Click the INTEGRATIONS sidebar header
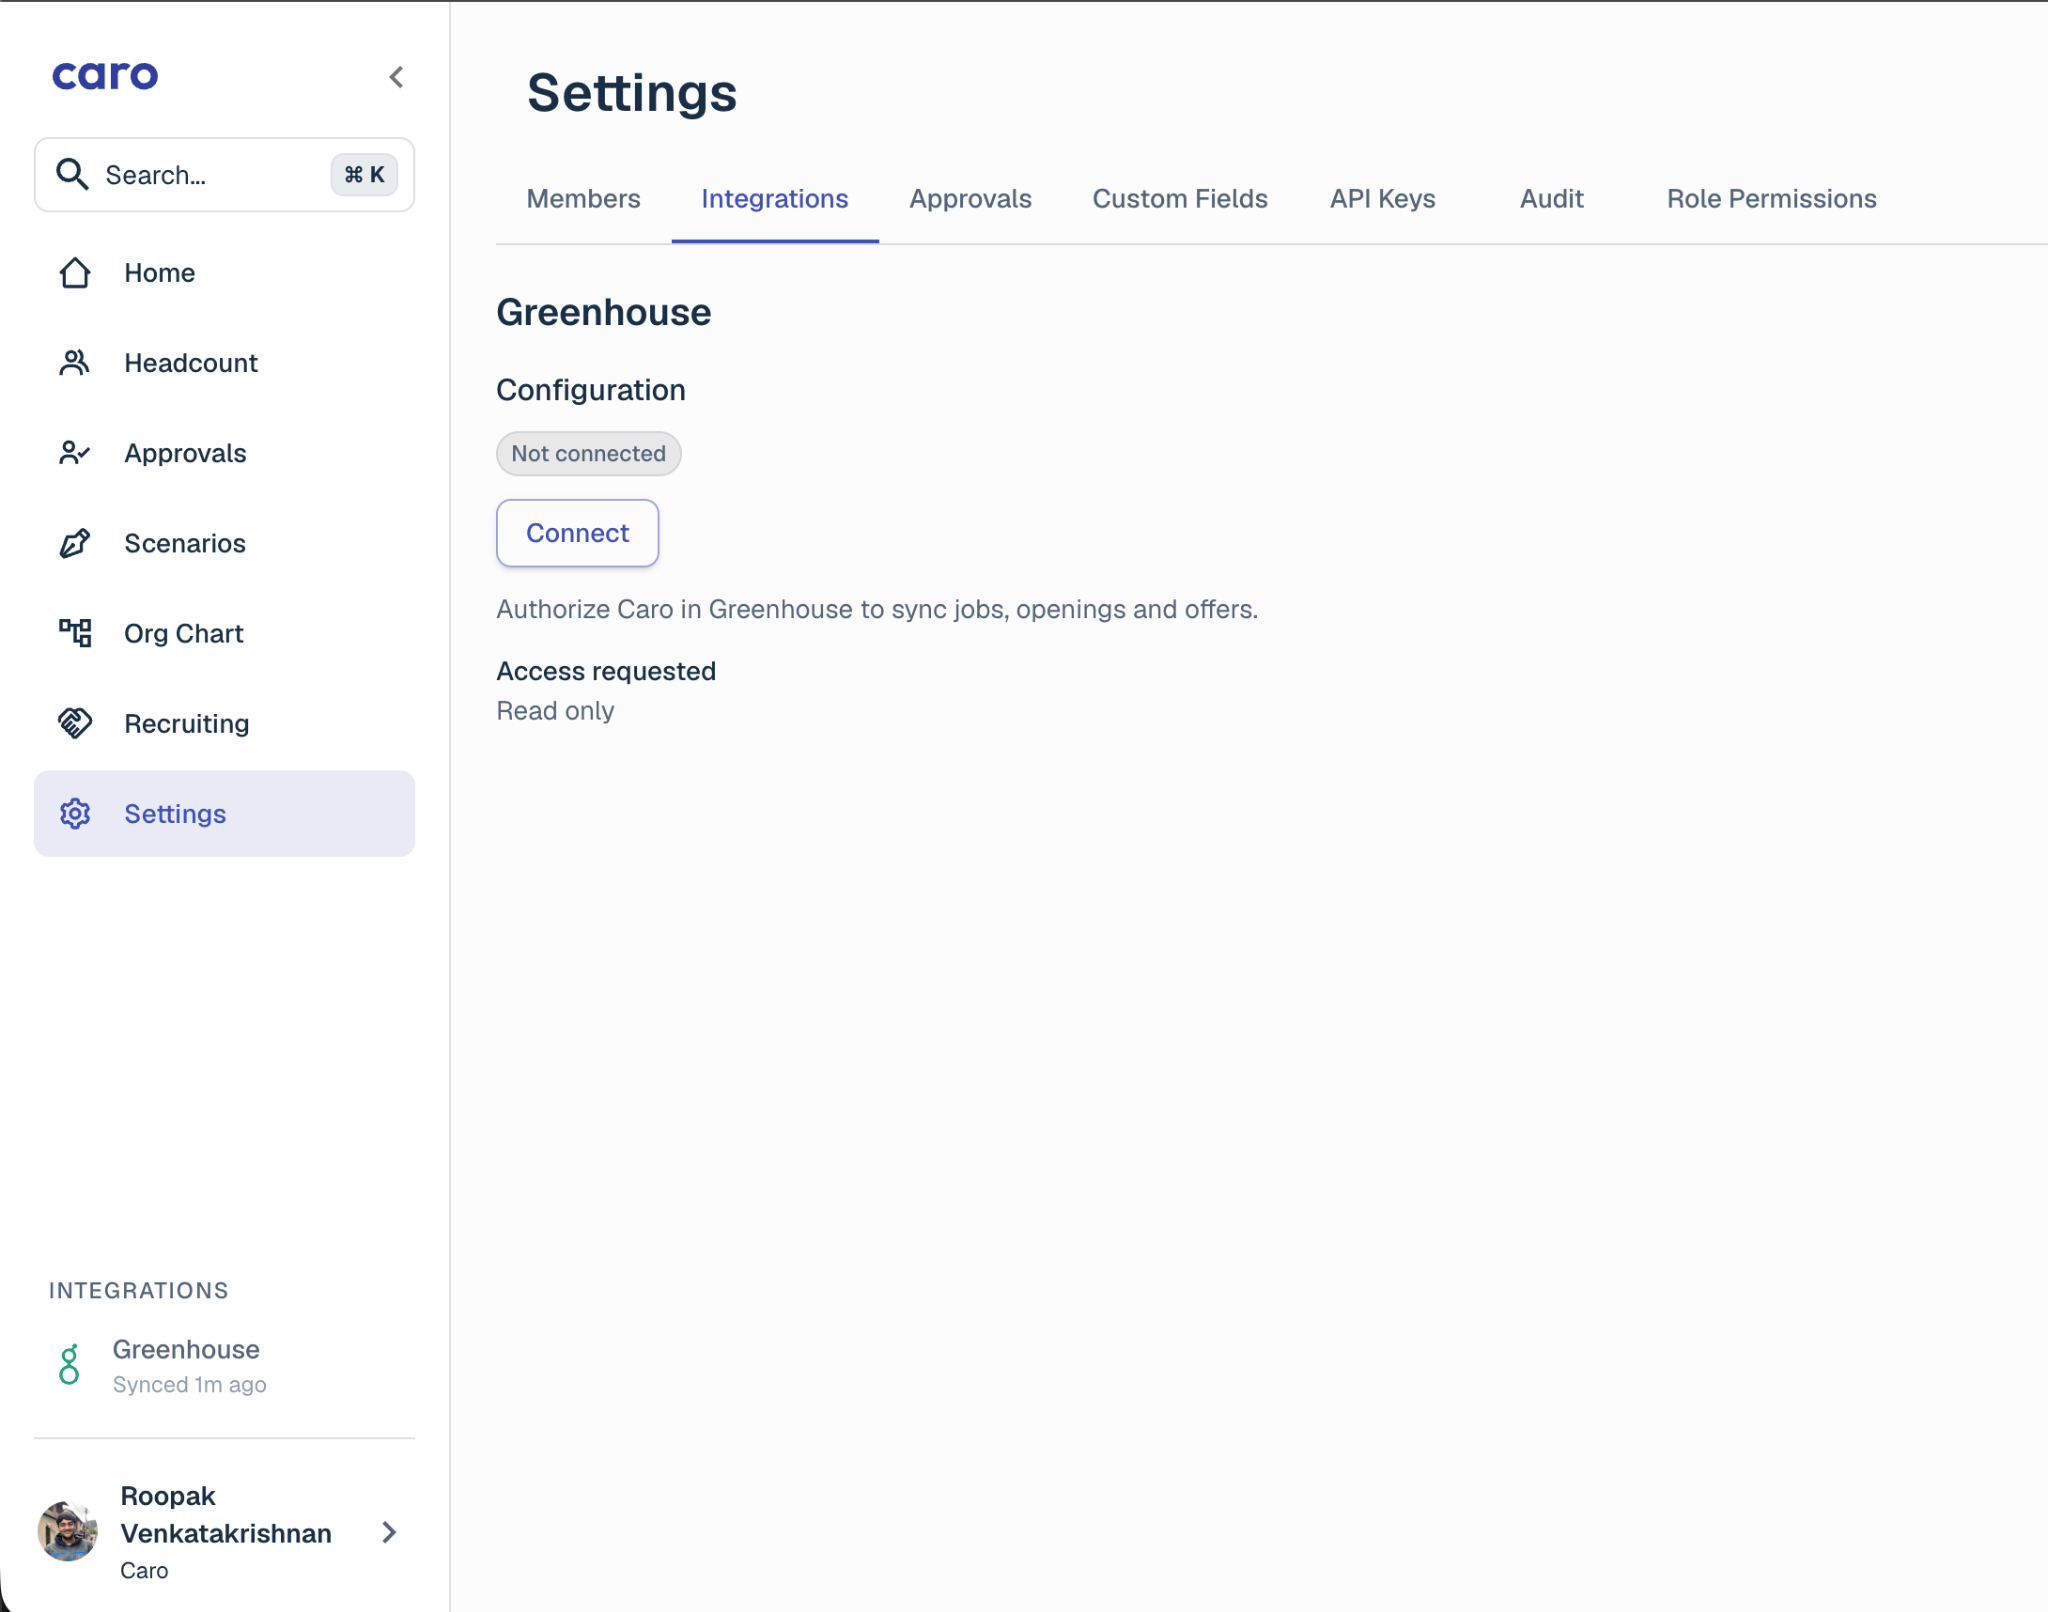 (x=139, y=1291)
